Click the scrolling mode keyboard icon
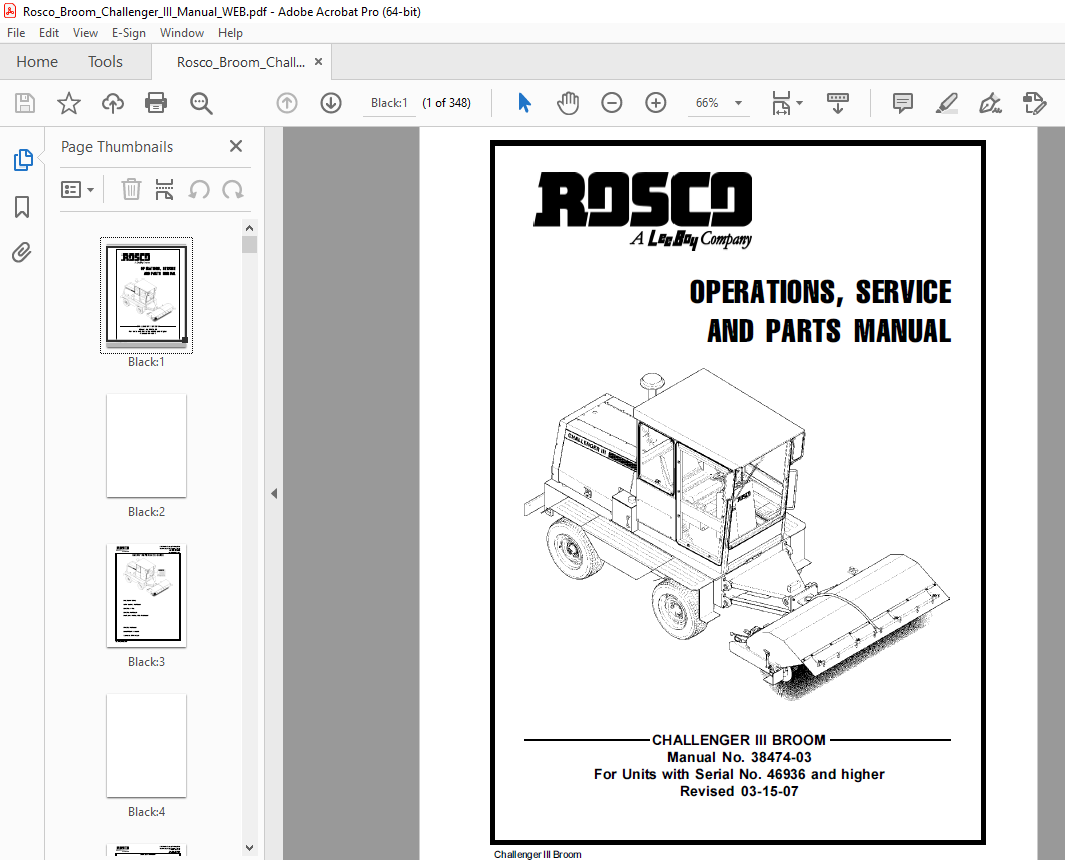1065x860 pixels. coord(837,103)
